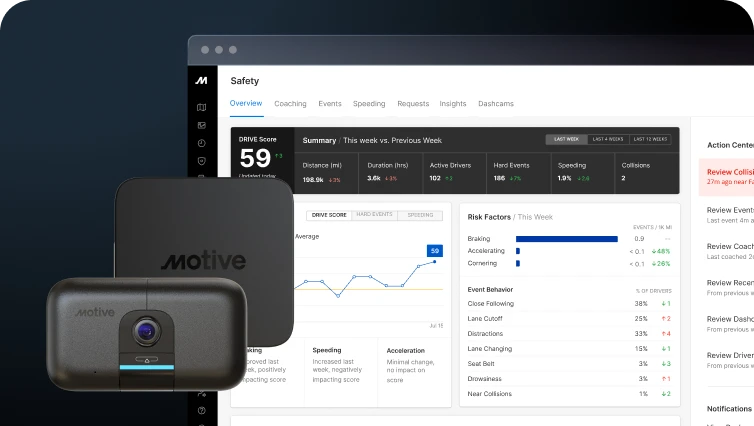Click the clock icon in the sidebar
This screenshot has height=426, width=754.
coord(202,143)
